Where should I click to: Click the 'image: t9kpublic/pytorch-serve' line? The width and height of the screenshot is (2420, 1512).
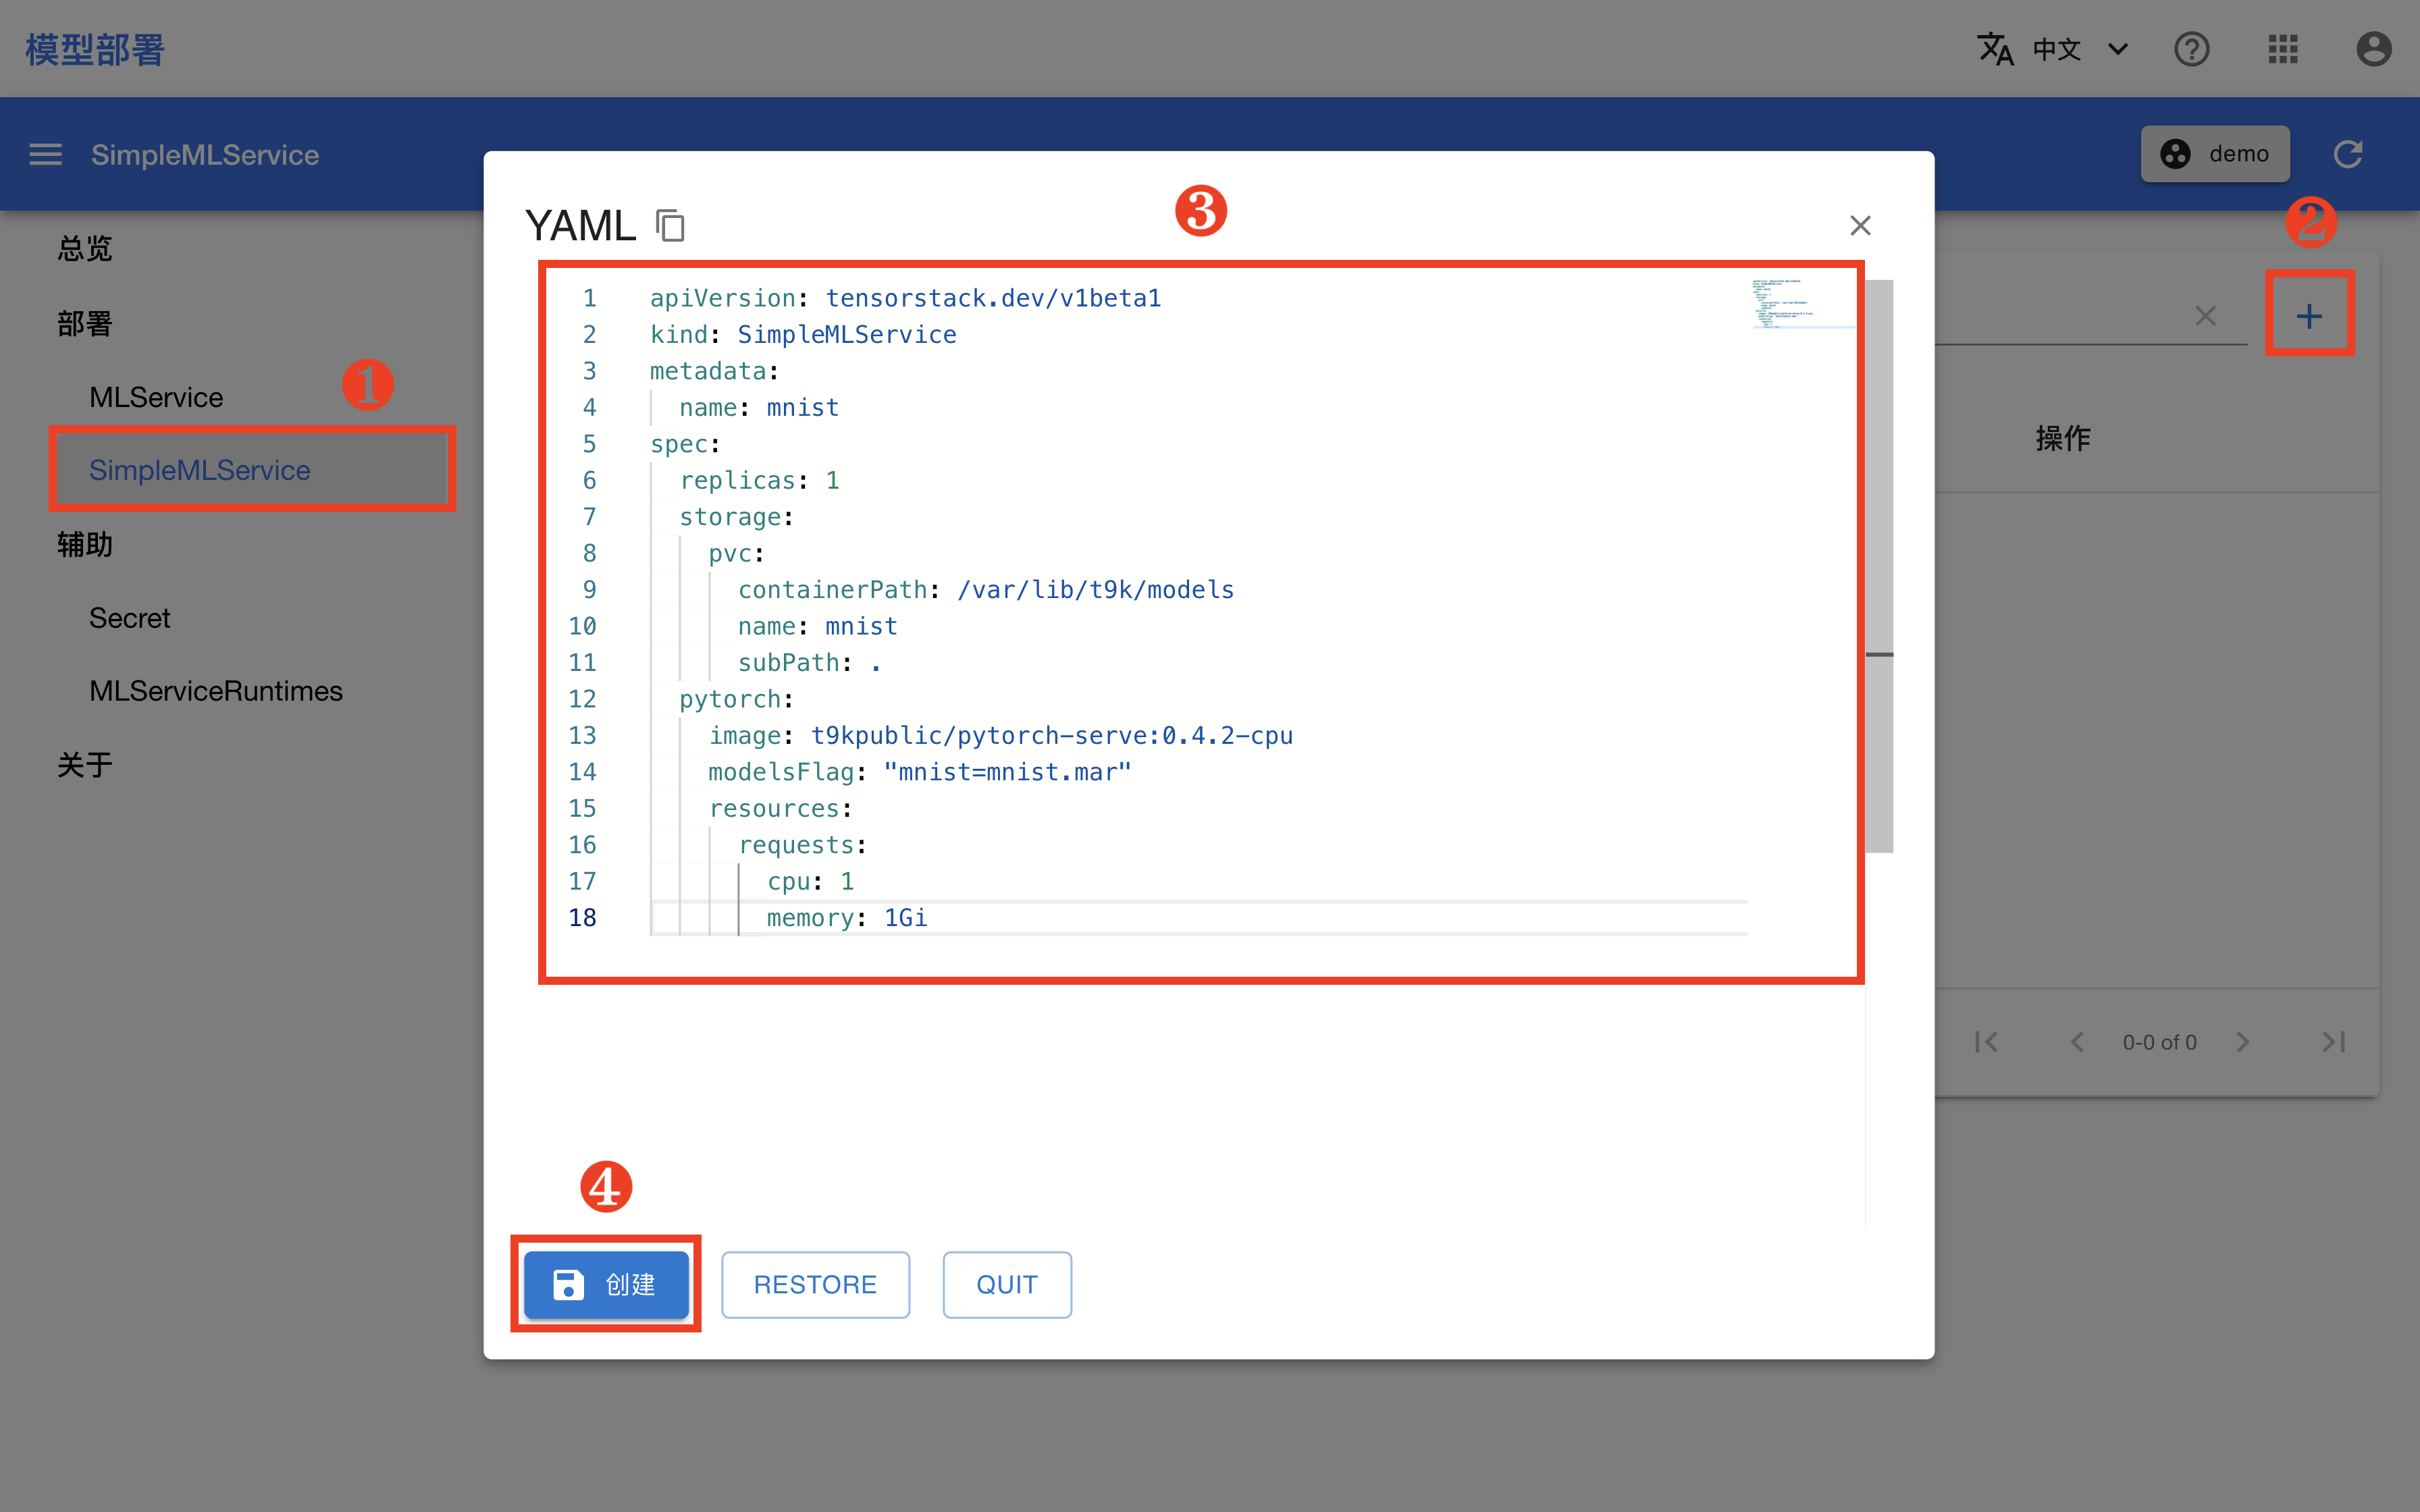pyautogui.click(x=1001, y=736)
